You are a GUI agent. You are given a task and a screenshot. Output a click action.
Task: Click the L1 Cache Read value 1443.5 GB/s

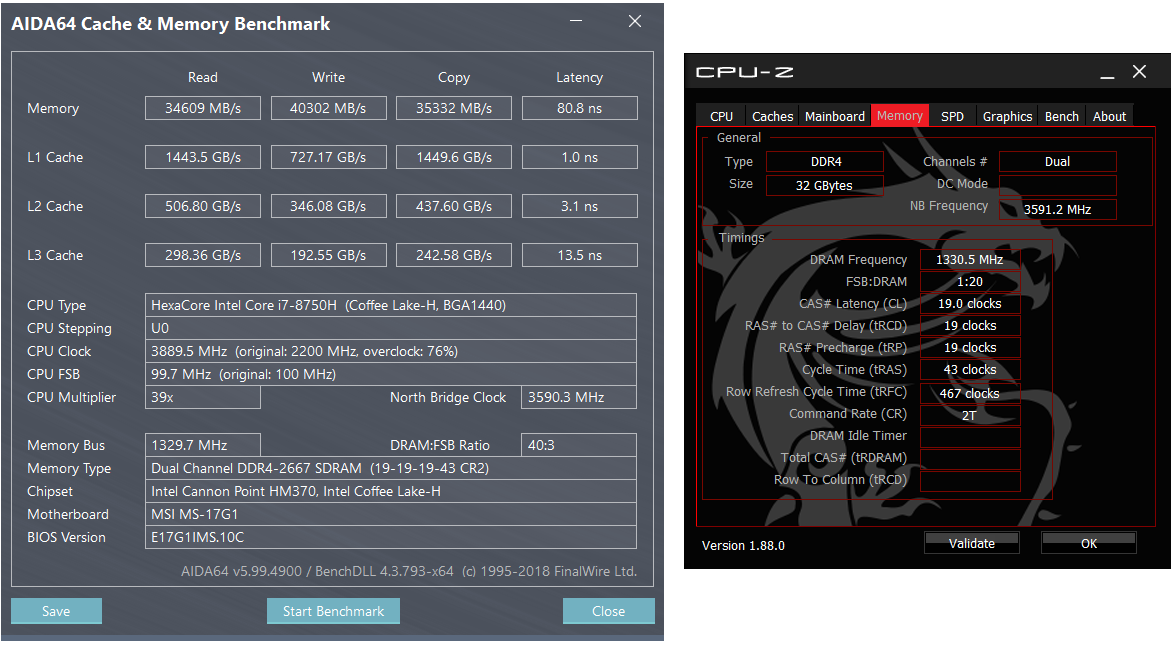point(203,157)
